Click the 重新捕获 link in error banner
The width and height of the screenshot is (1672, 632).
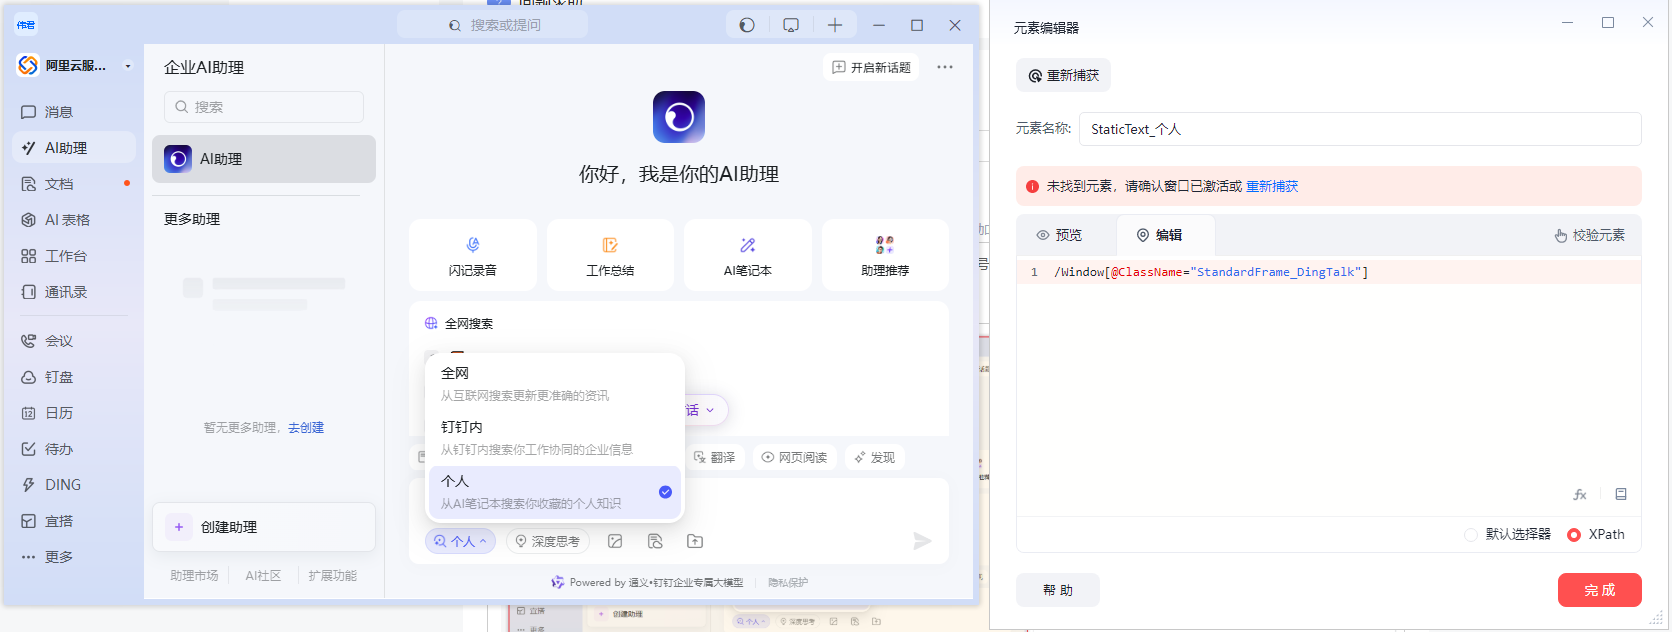(x=1272, y=186)
